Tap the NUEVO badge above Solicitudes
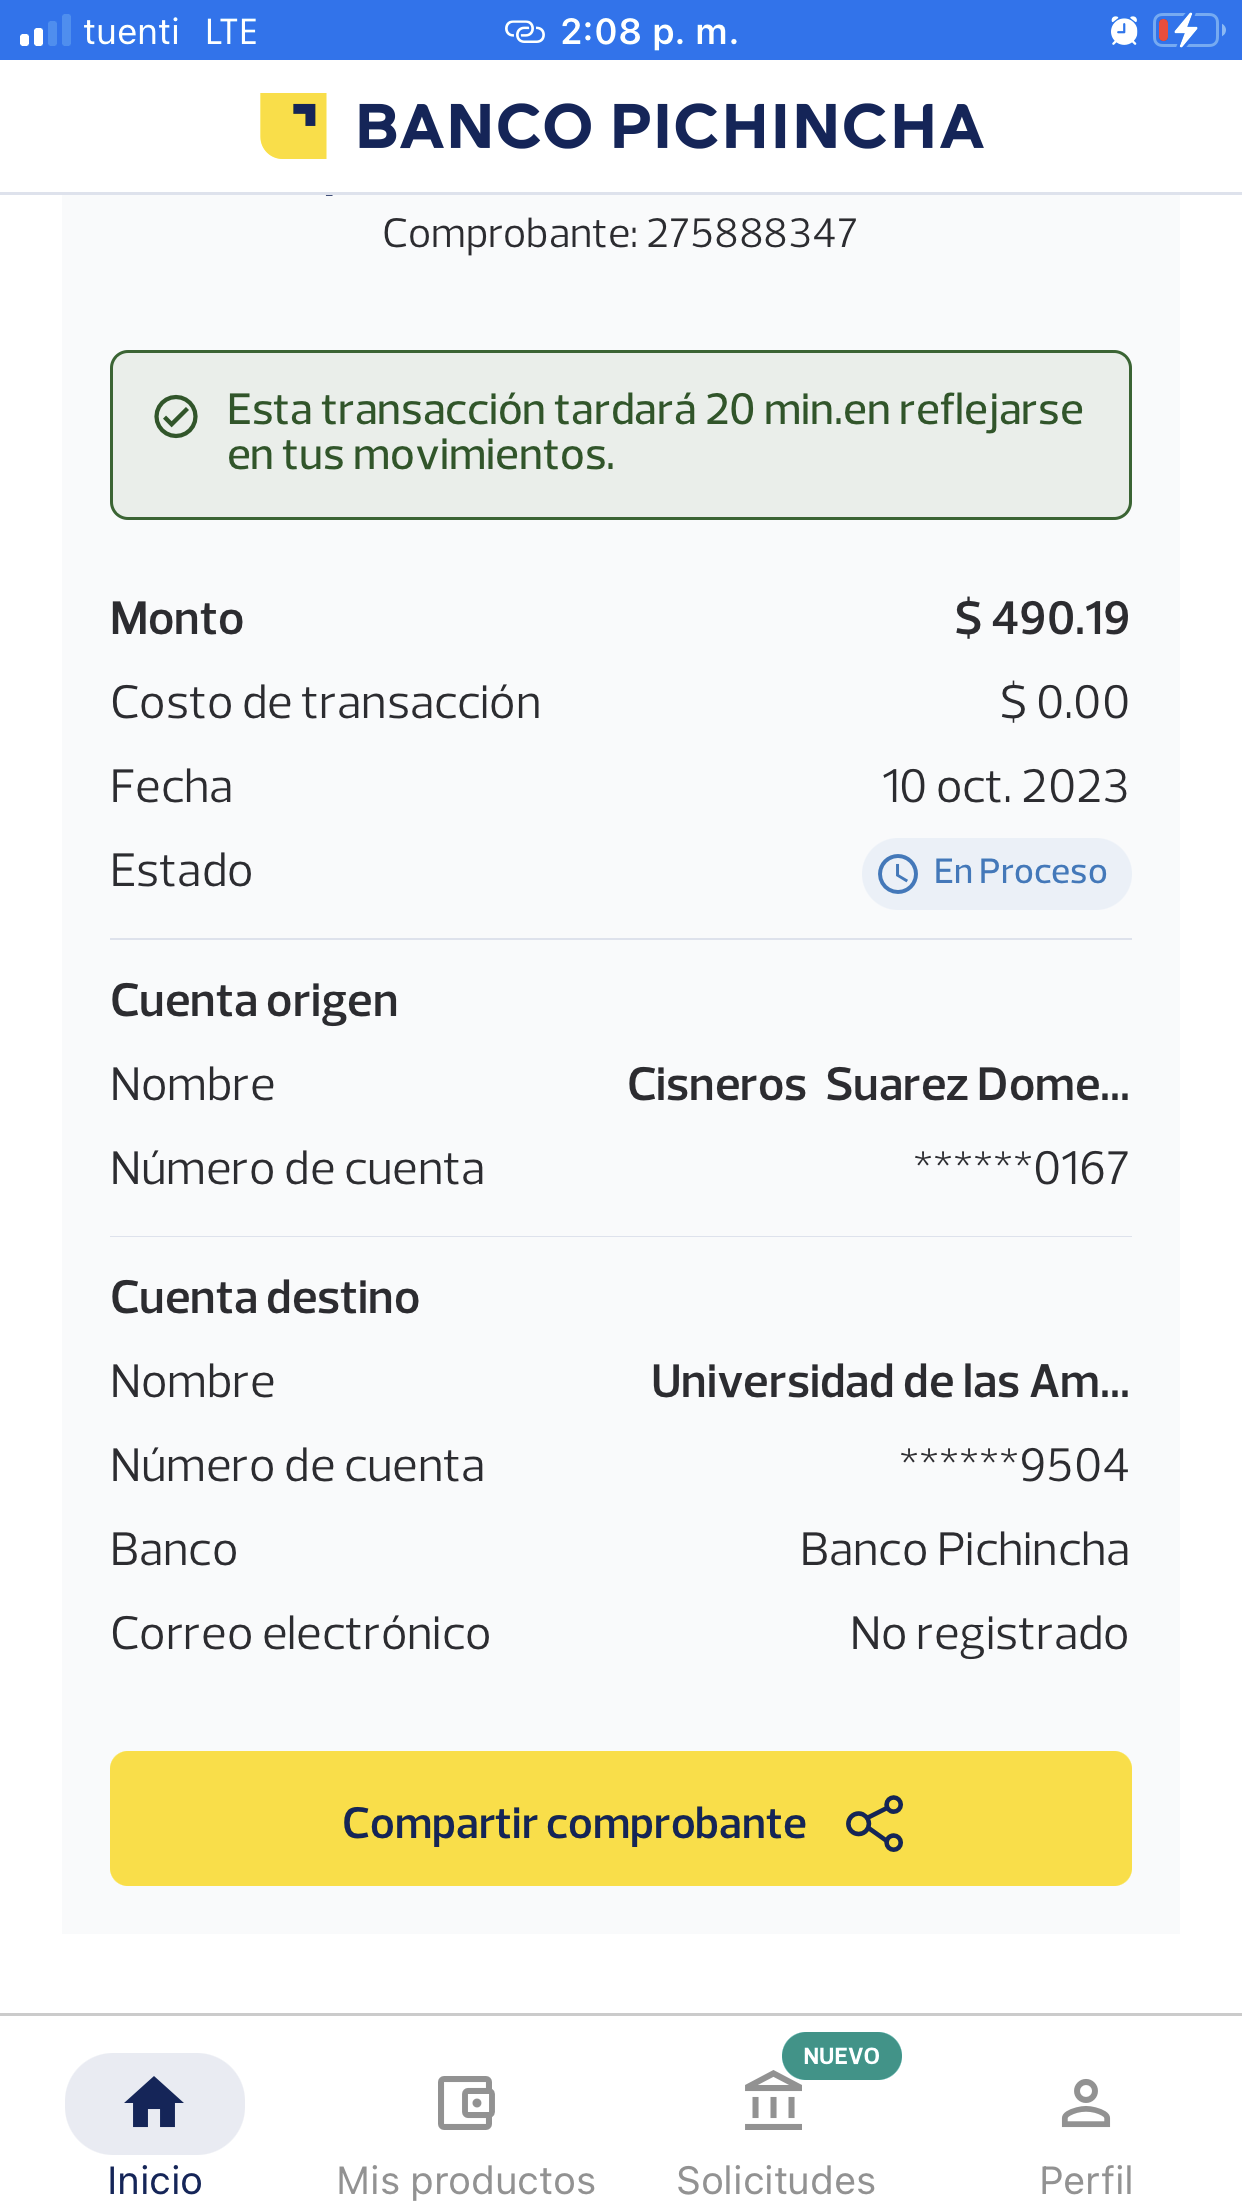 (x=841, y=2056)
